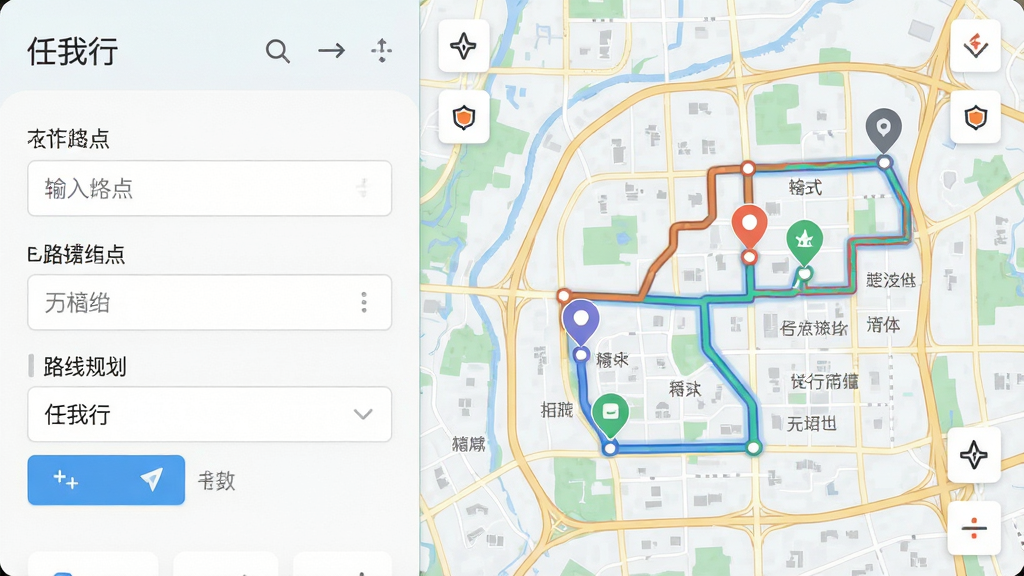The height and width of the screenshot is (576, 1024).
Task: Select the green star pin on the map
Action: click(805, 241)
